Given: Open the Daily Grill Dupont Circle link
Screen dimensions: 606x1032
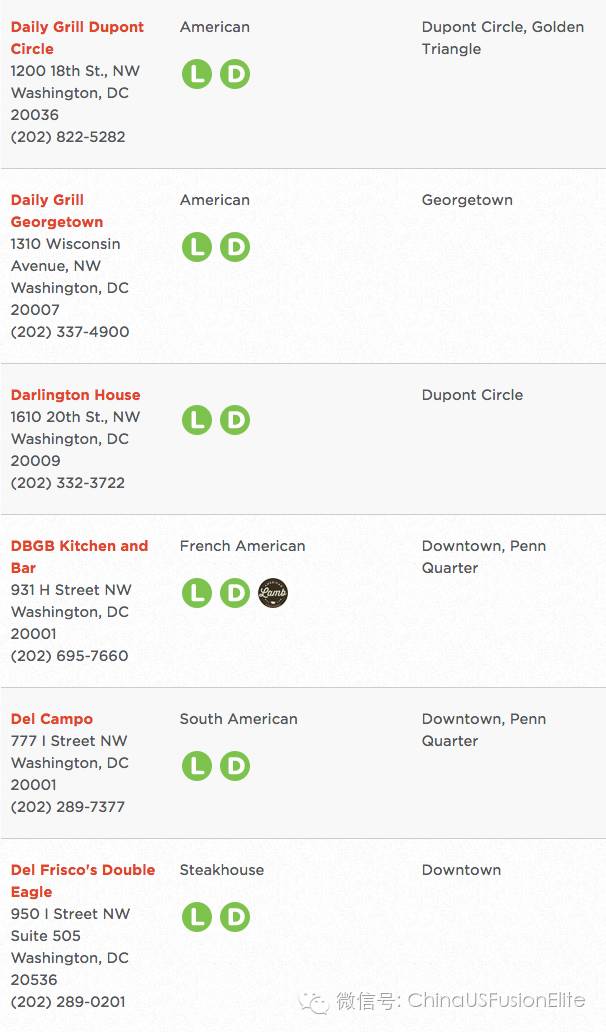Looking at the screenshot, I should pos(77,38).
